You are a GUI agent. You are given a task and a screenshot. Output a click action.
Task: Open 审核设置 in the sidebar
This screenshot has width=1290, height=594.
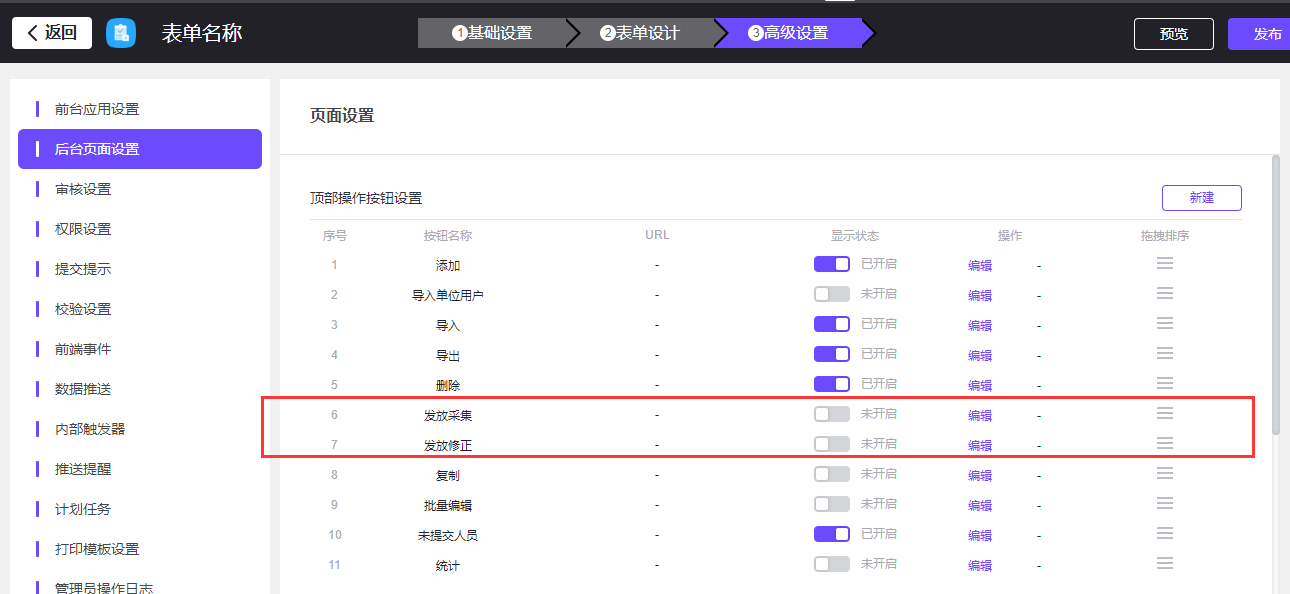tap(140, 189)
